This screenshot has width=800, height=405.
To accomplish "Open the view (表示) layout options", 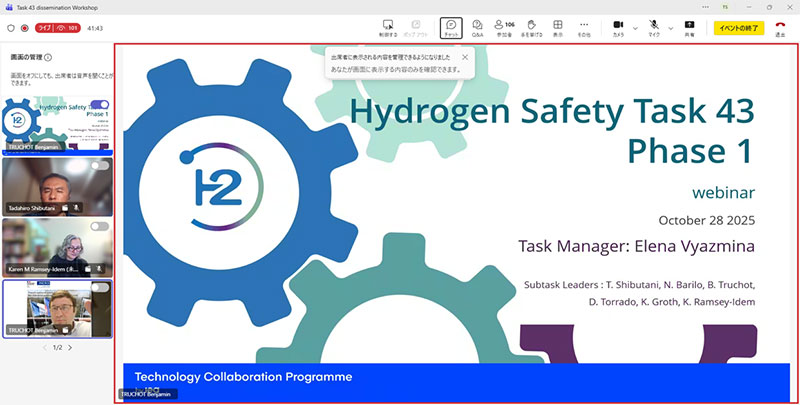I will click(558, 25).
